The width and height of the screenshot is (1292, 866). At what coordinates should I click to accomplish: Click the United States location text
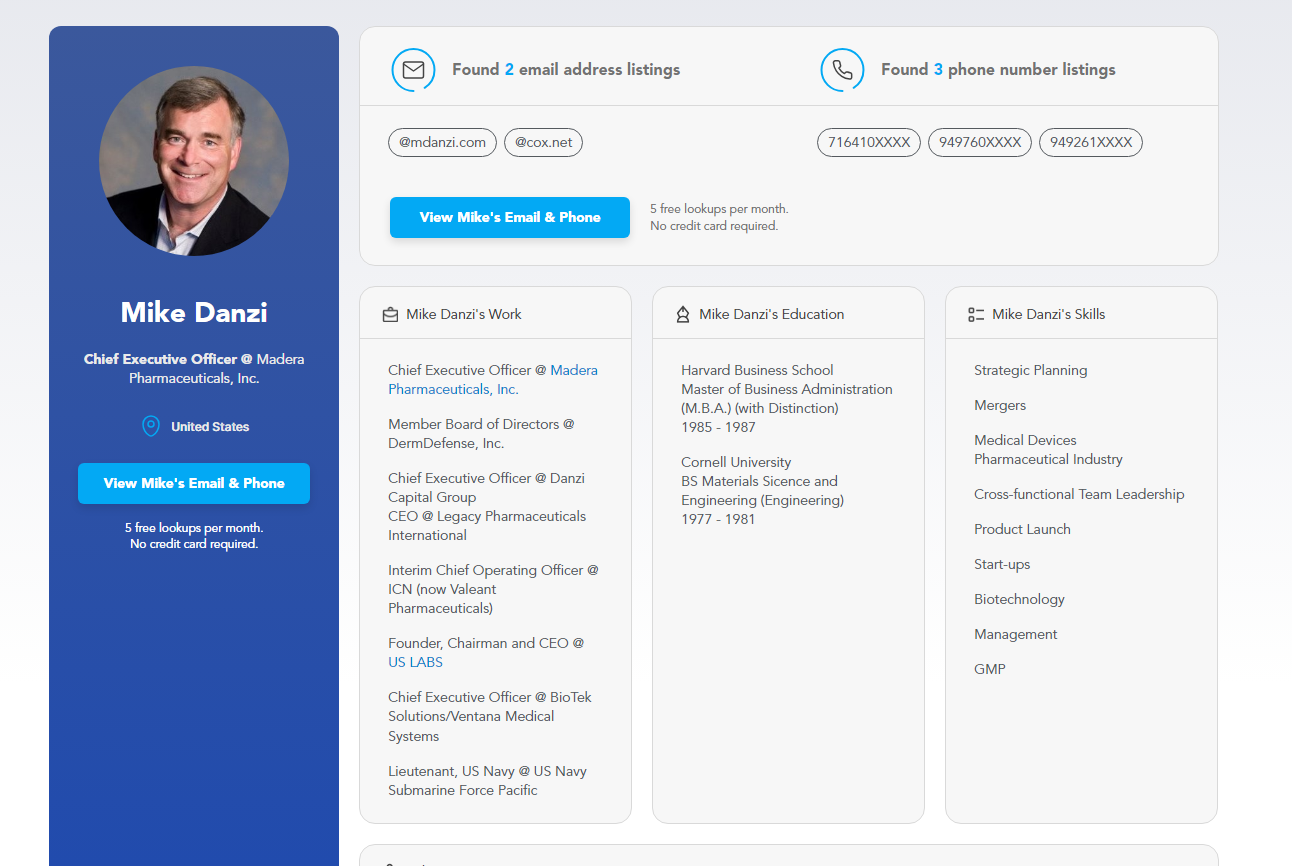click(x=210, y=427)
